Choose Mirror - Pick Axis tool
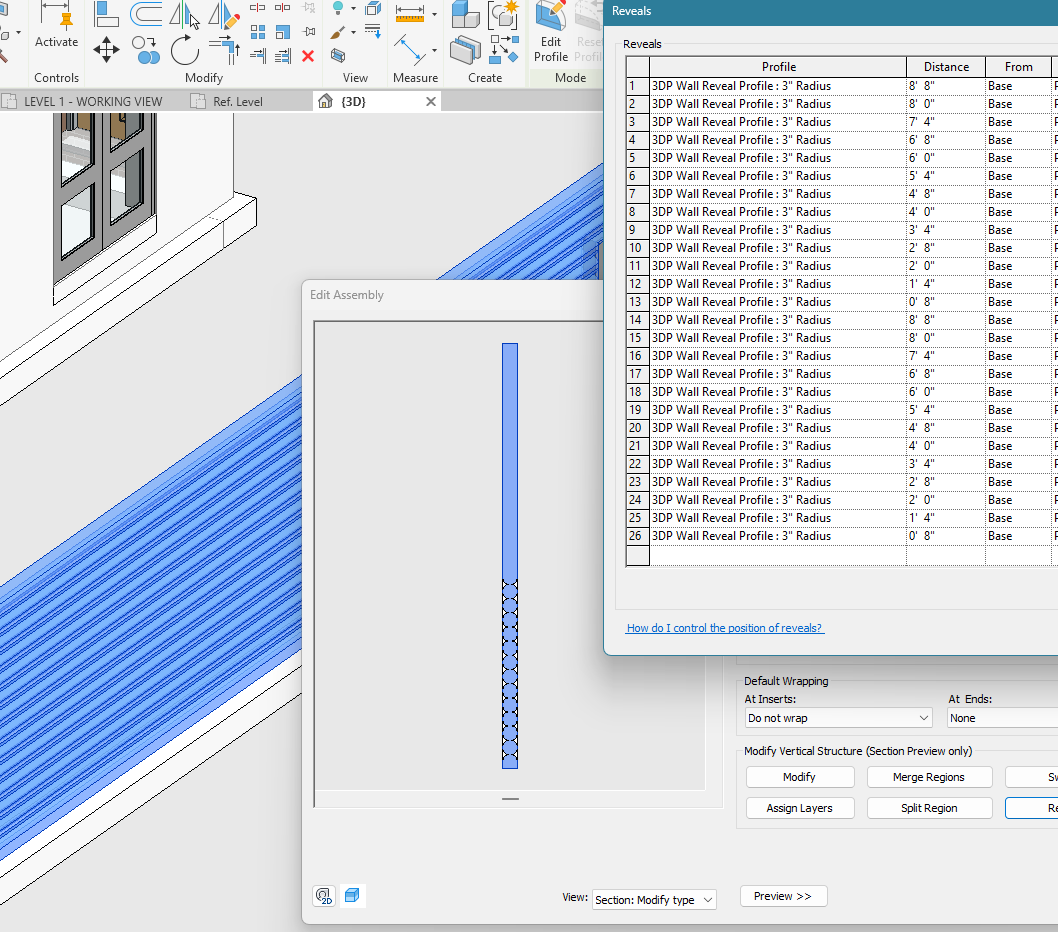This screenshot has height=932, width=1058. [184, 15]
